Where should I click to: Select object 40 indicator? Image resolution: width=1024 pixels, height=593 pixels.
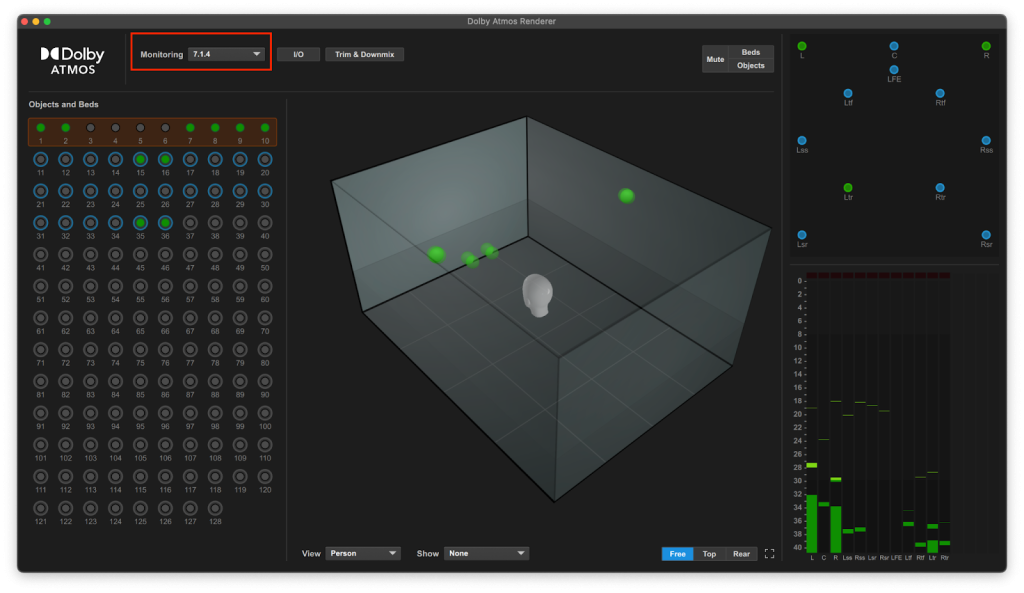coord(264,223)
